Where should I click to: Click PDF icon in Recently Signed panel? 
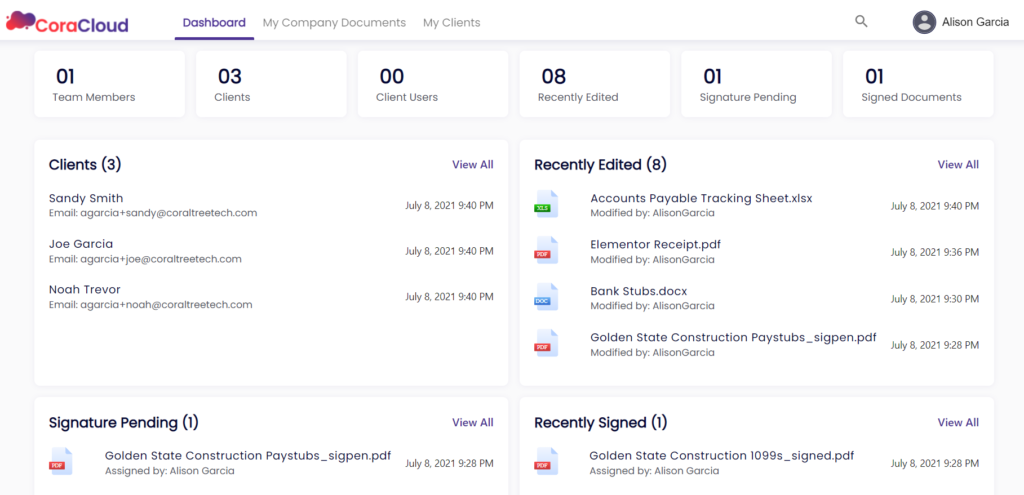(545, 461)
